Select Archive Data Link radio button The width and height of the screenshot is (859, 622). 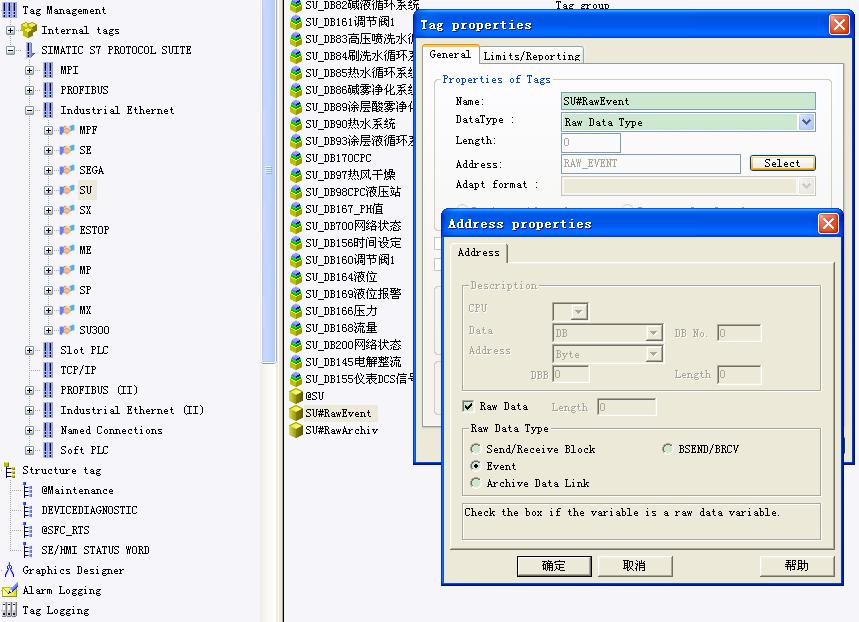point(475,483)
